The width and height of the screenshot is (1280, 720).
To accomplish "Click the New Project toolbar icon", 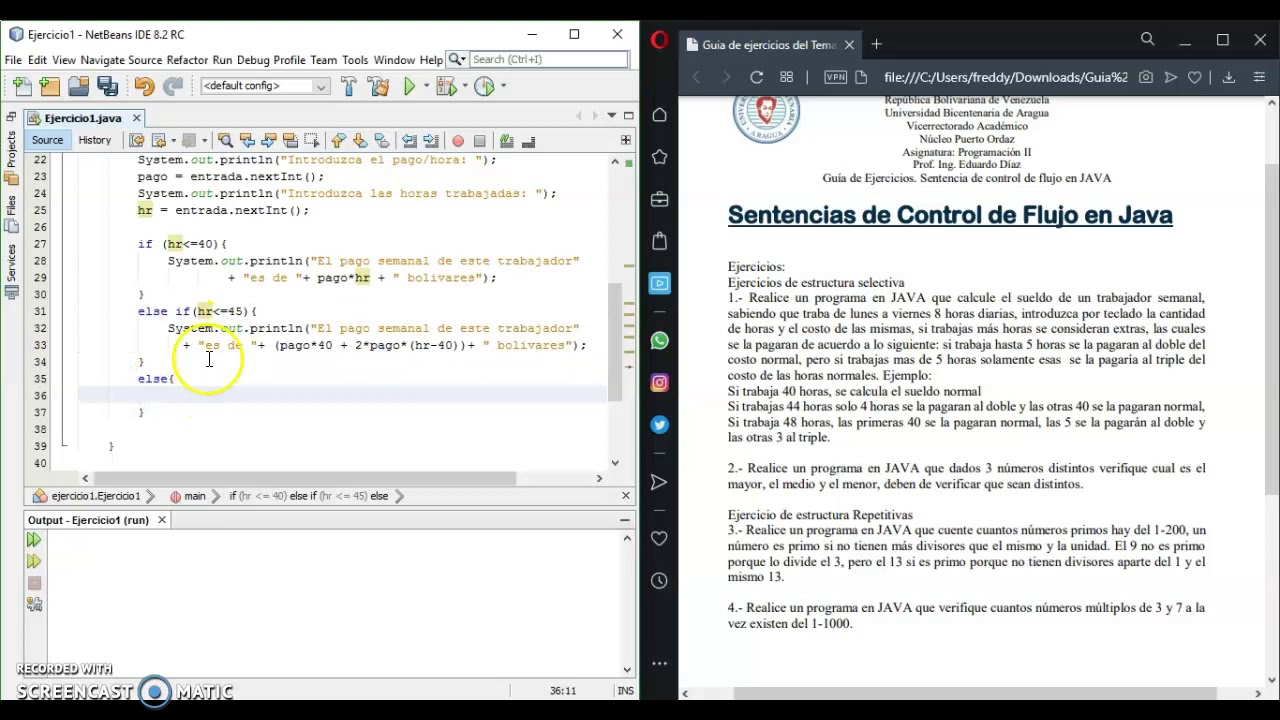I will pos(49,86).
